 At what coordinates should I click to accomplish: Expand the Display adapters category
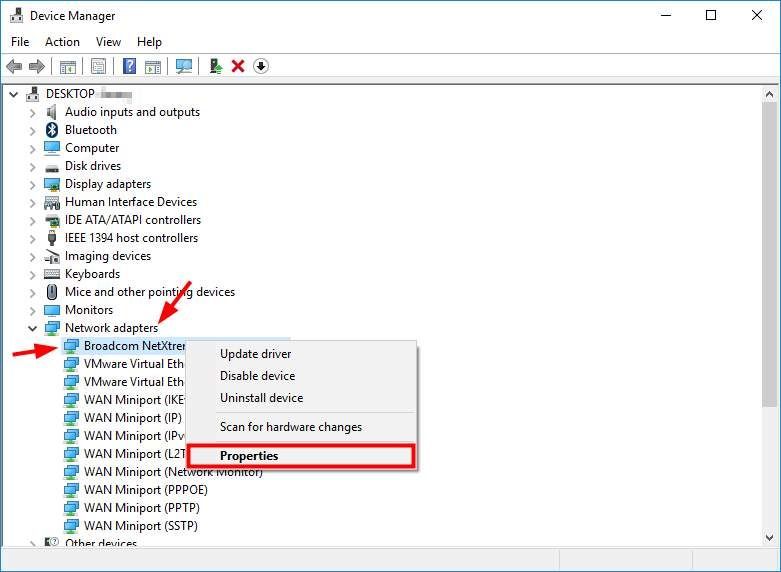tap(32, 184)
